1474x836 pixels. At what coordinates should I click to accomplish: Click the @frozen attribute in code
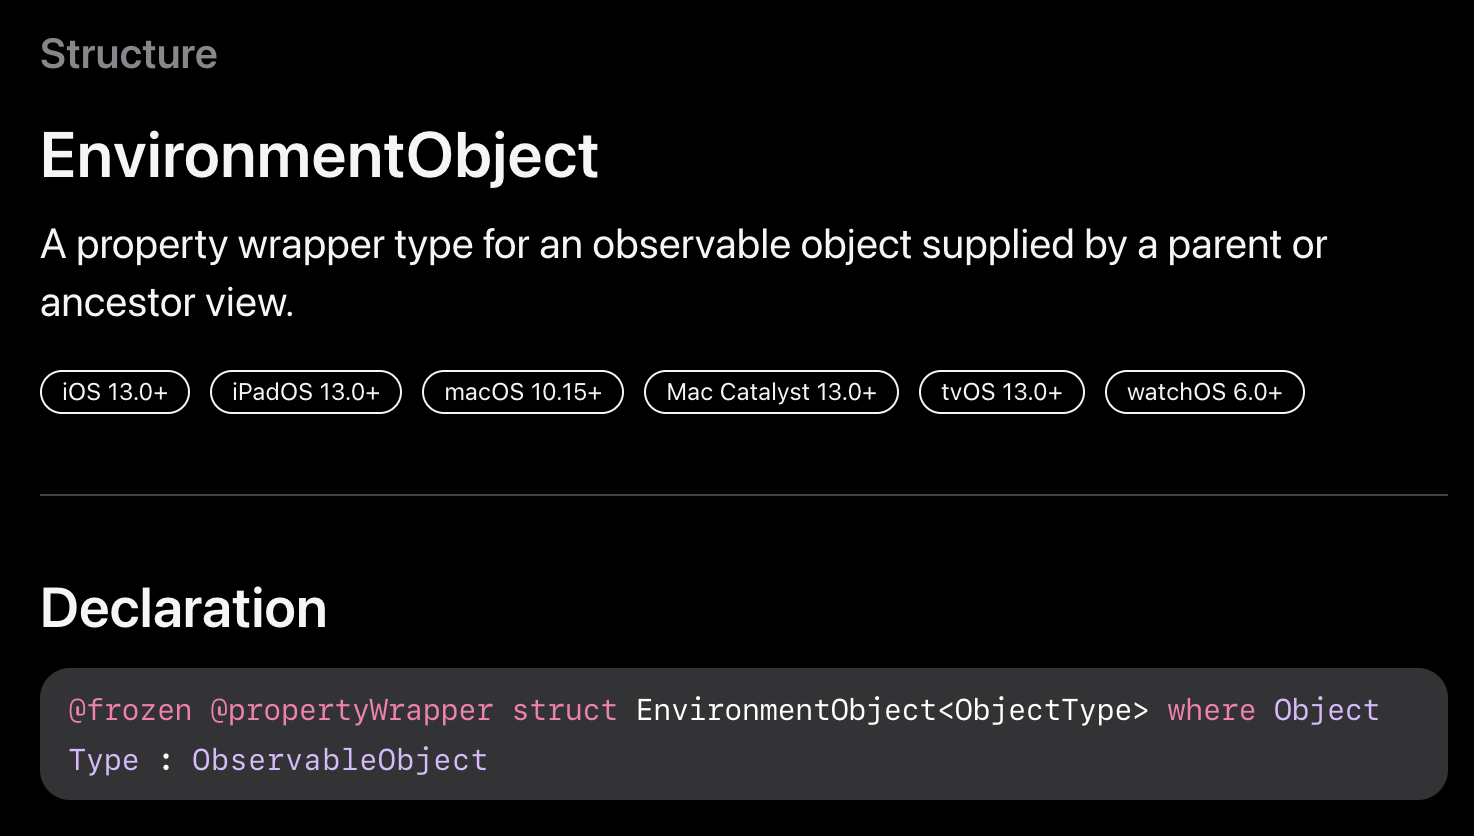click(130, 710)
